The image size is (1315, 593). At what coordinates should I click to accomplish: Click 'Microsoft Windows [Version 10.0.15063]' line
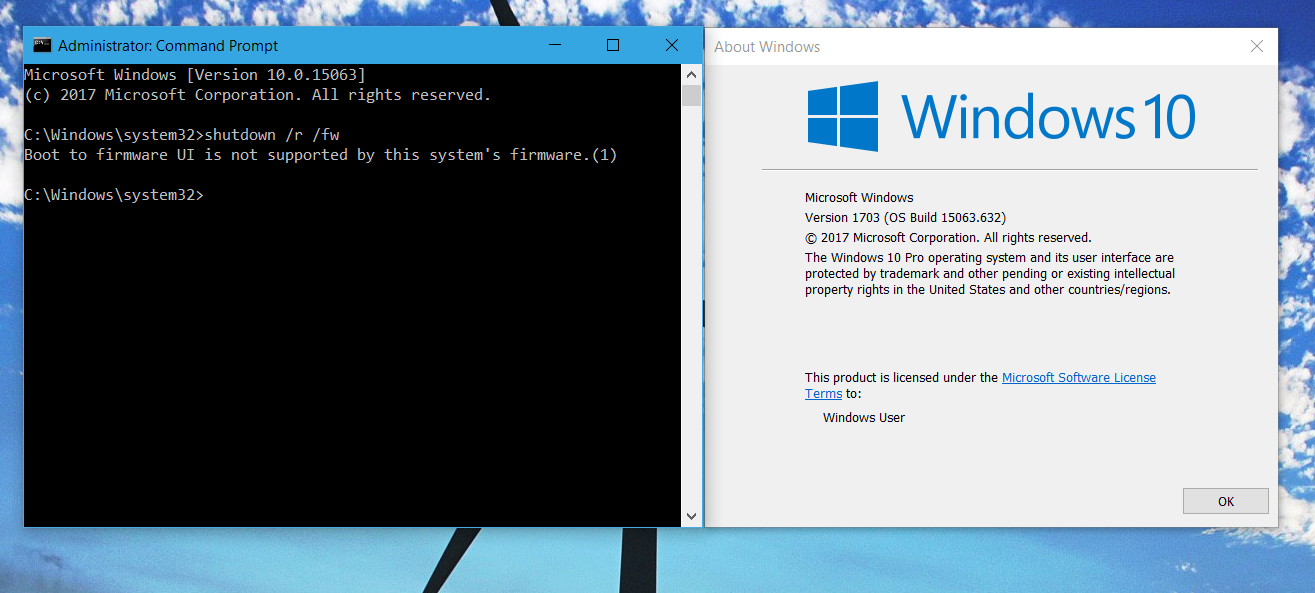[x=195, y=75]
